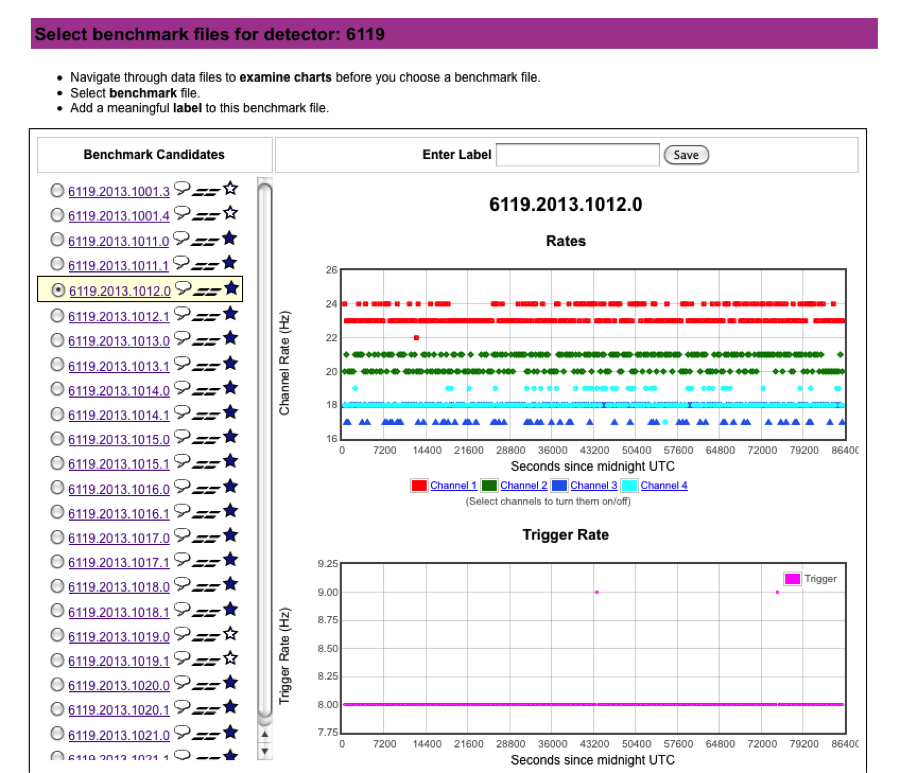Click the scroll up arrow of candidates list
Screen dimensions: 900x773
click(x=265, y=734)
